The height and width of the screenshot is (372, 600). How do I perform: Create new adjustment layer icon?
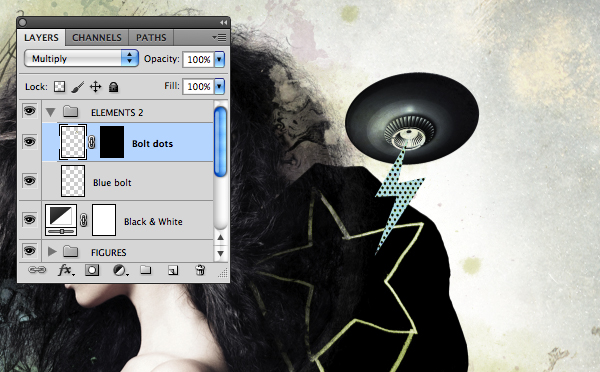pyautogui.click(x=121, y=271)
